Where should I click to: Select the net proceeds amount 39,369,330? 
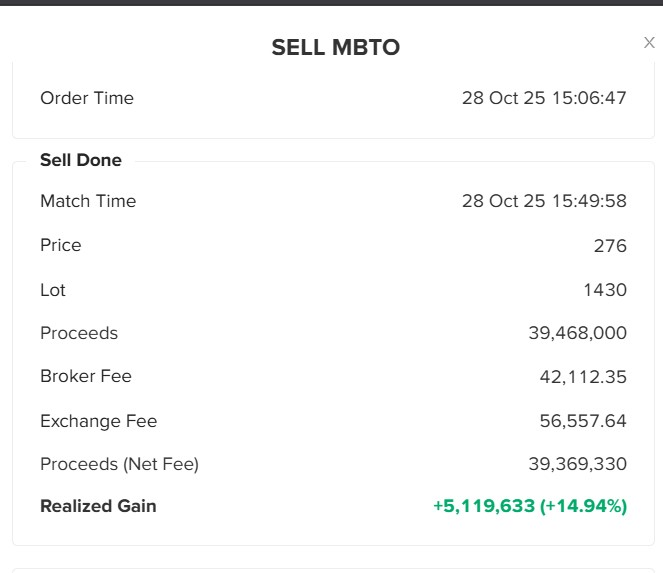(x=577, y=464)
